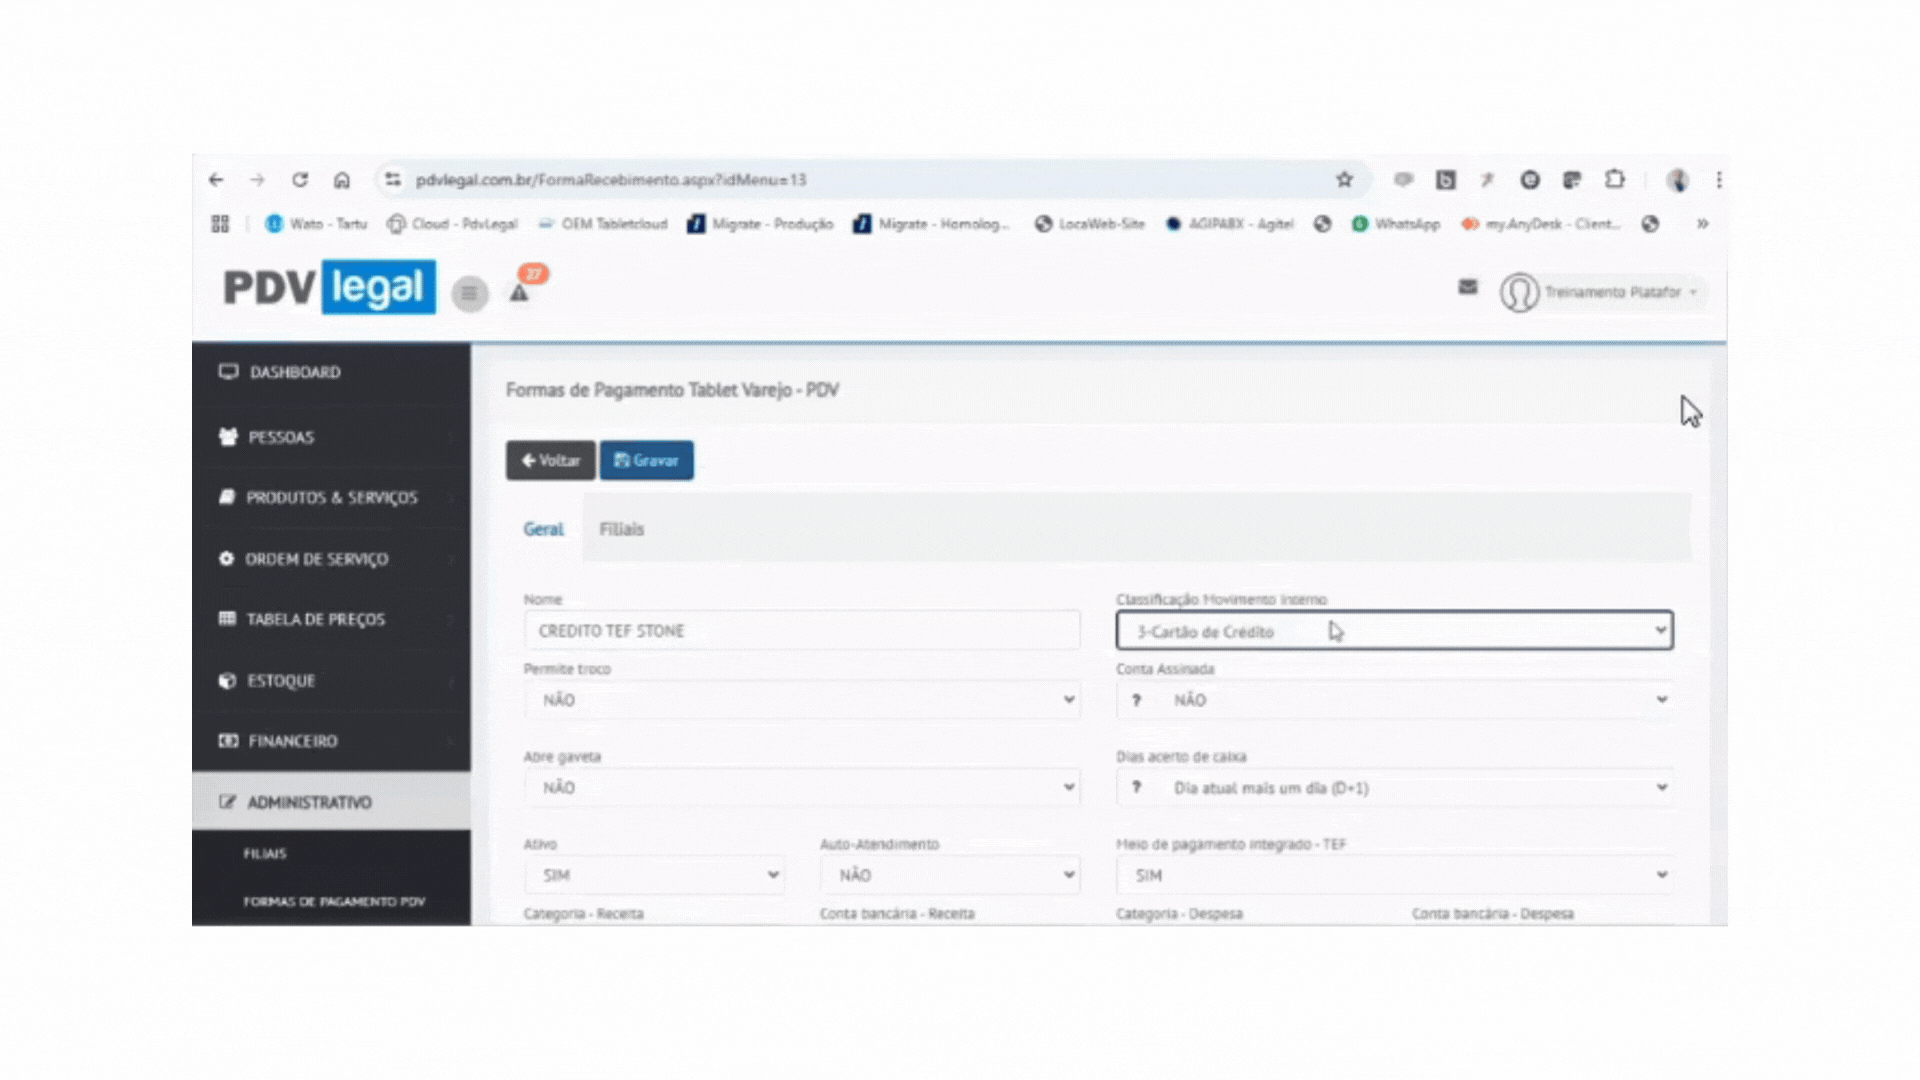Click the Nome input field
This screenshot has width=1920, height=1080.
click(801, 631)
